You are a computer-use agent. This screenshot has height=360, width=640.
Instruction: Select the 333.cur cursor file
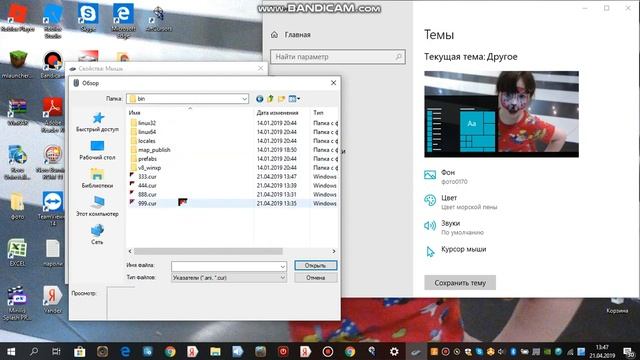coord(147,177)
